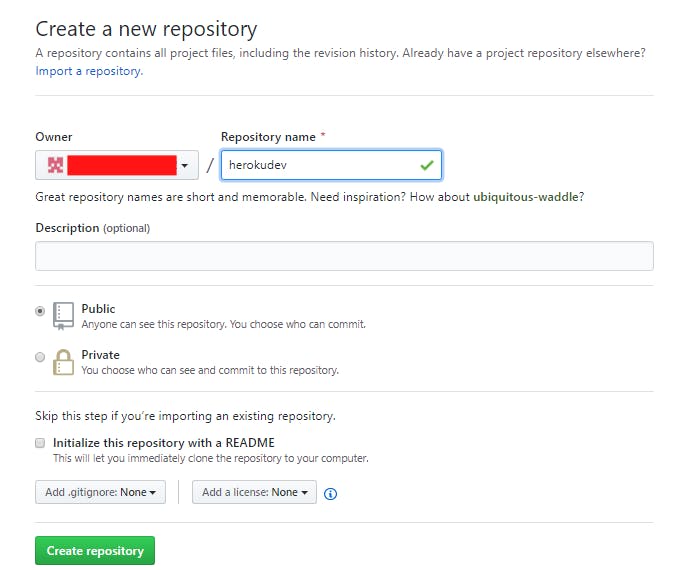
Task: Click the Public repository book icon
Action: [x=64, y=315]
